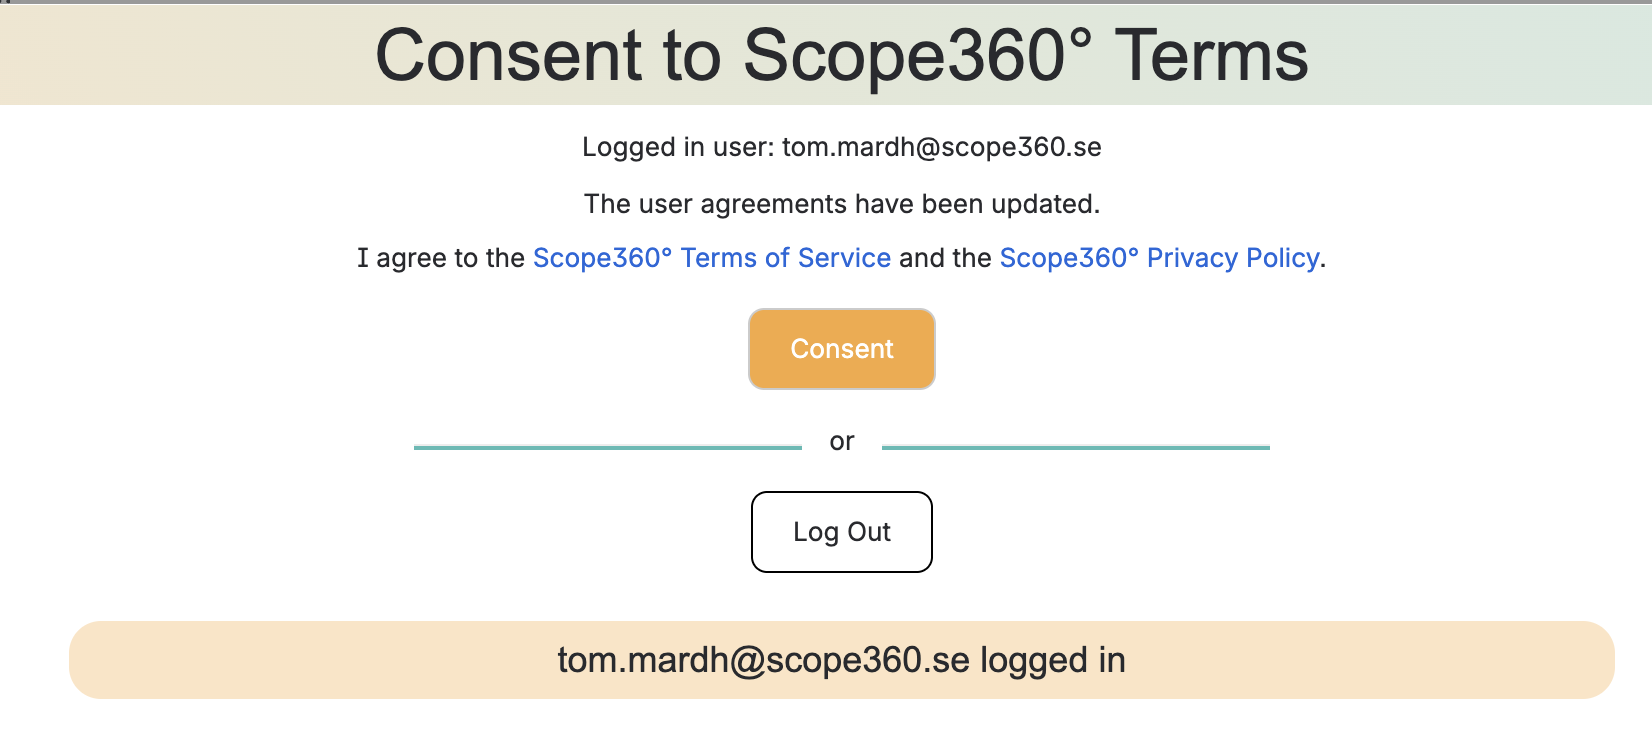Screen dimensions: 1652x748
Task: Click the tom.mardh@scope360.se email under the heading
Action: pyautogui.click(x=942, y=147)
